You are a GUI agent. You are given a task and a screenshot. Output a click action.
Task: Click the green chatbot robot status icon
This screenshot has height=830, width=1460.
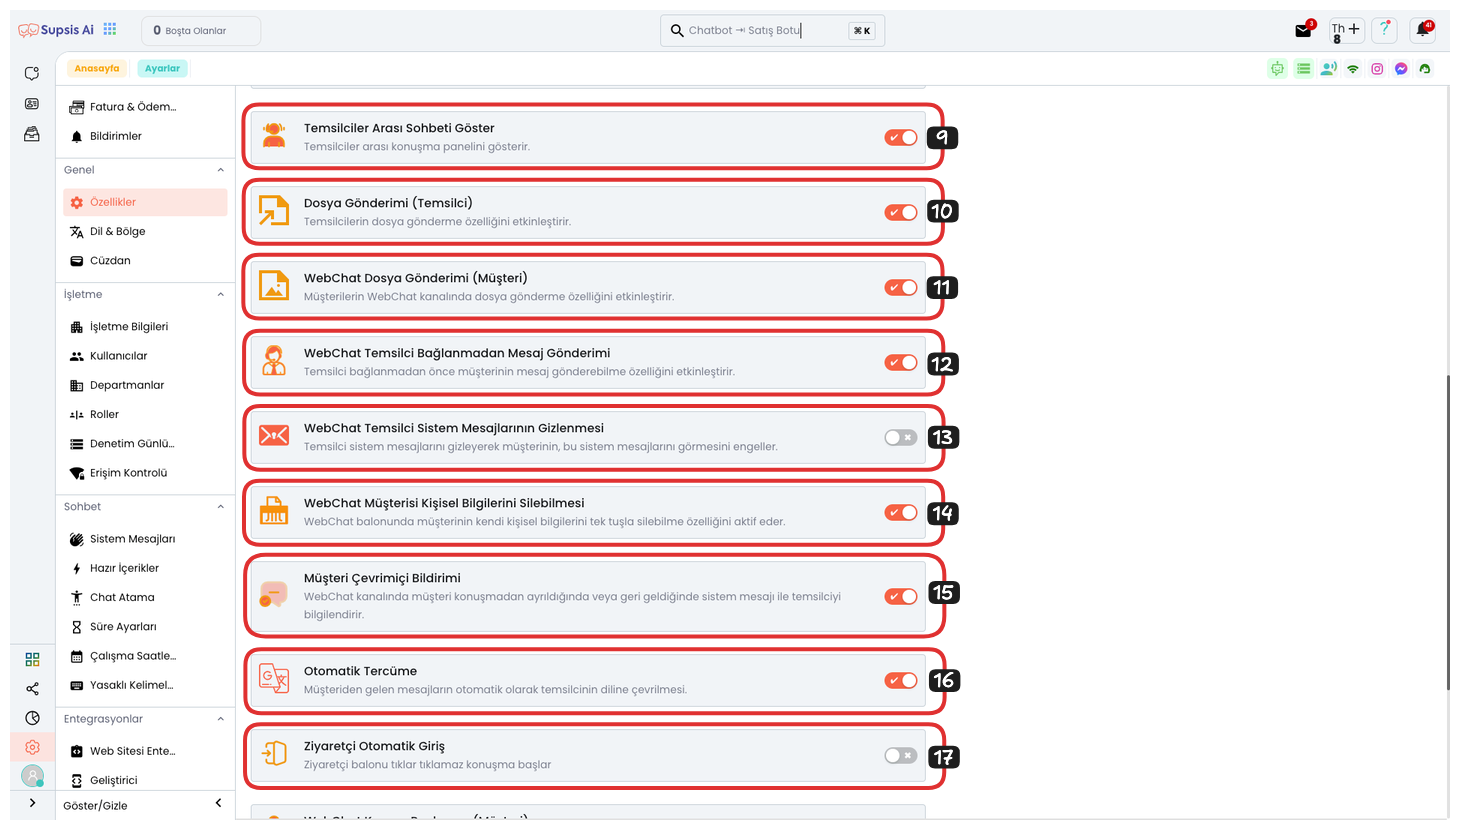point(1277,69)
